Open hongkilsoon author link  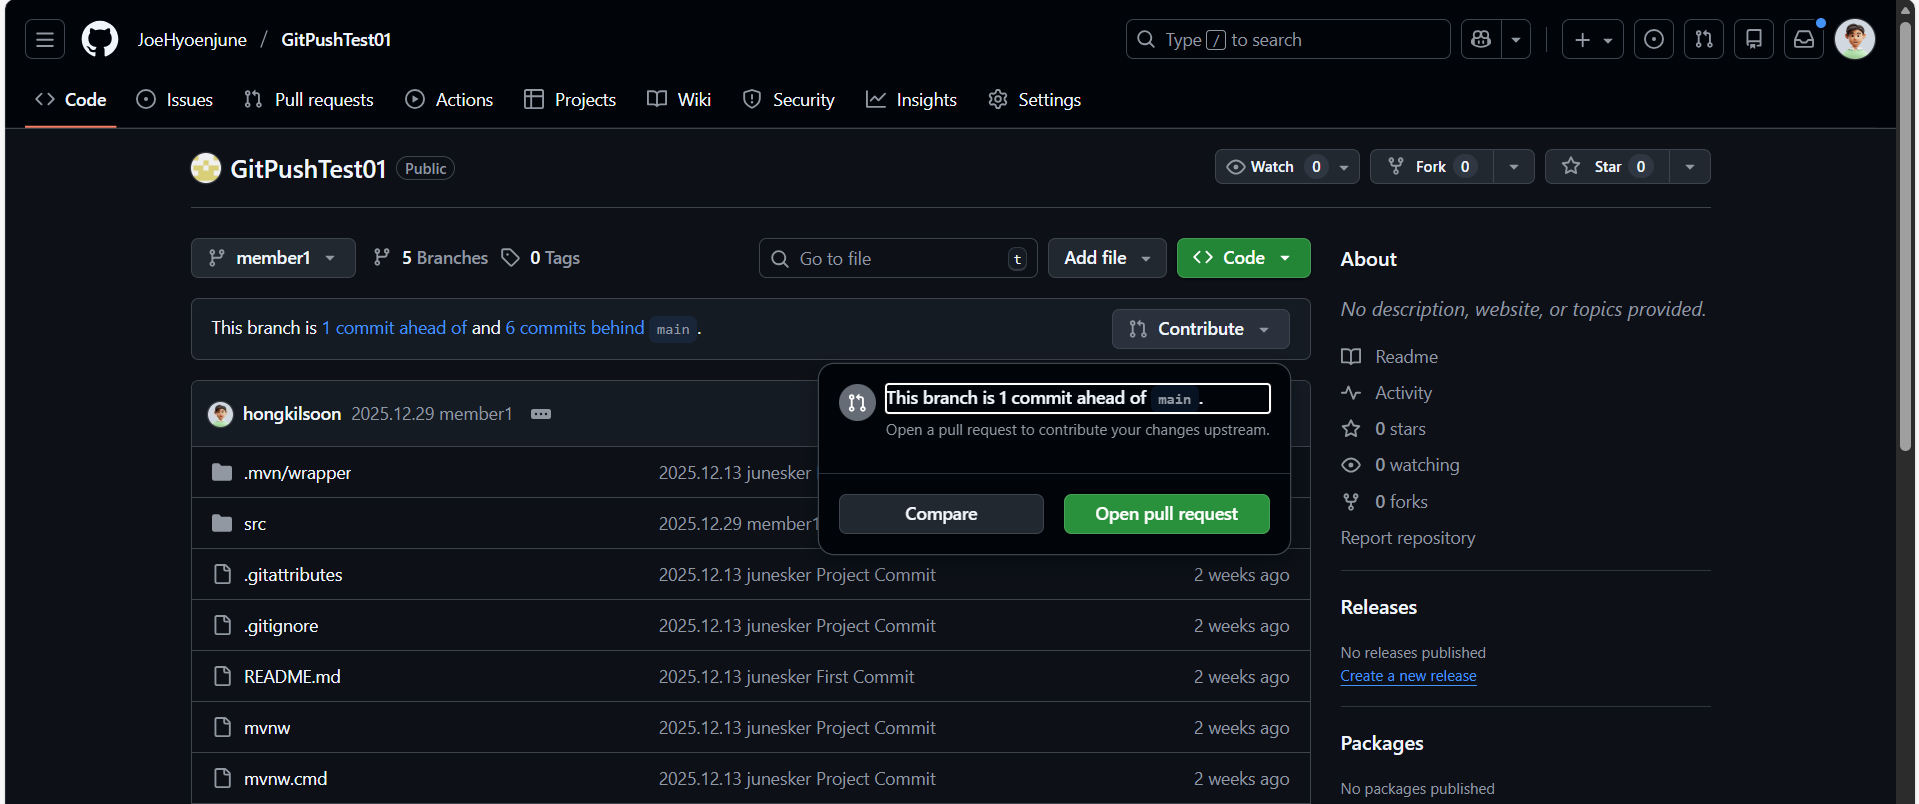point(292,414)
